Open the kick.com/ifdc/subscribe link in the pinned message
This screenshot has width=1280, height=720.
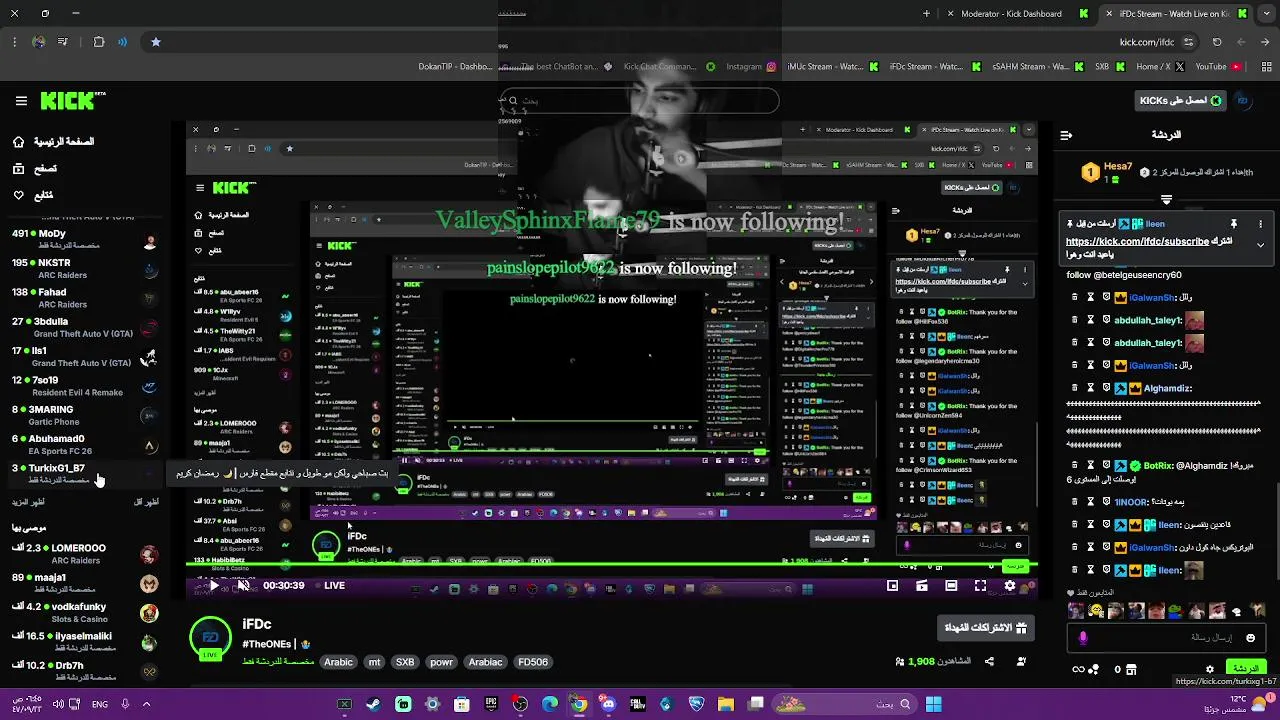click(1137, 242)
